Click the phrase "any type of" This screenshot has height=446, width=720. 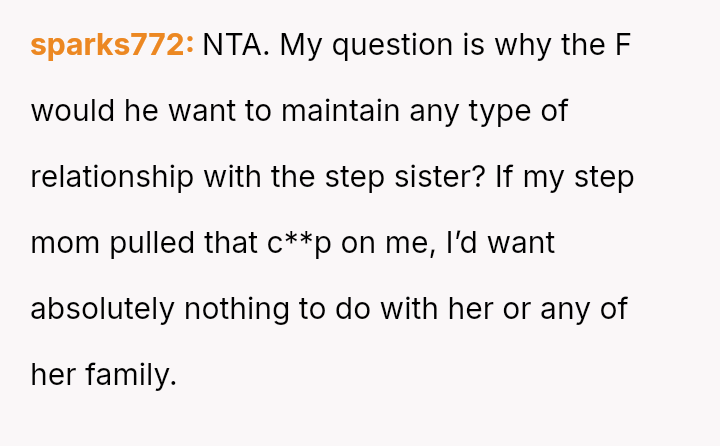[x=488, y=111]
